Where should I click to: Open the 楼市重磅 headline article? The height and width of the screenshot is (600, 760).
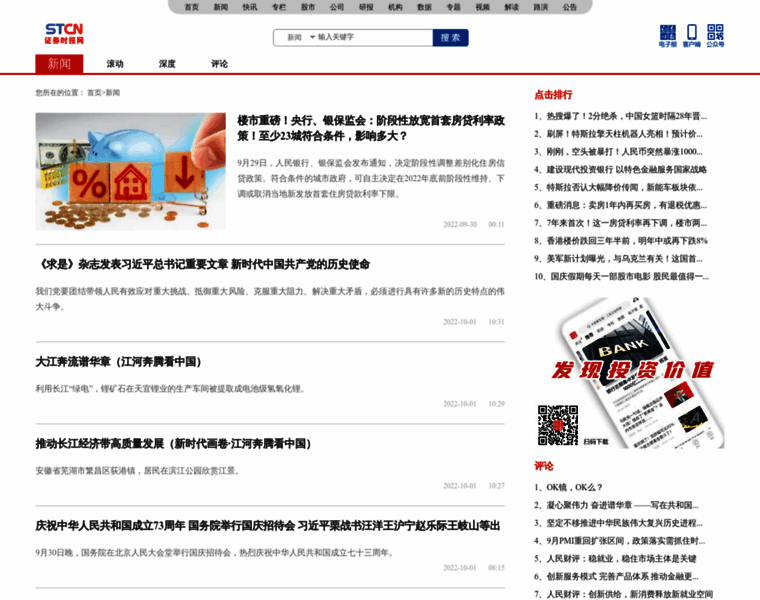click(x=370, y=127)
